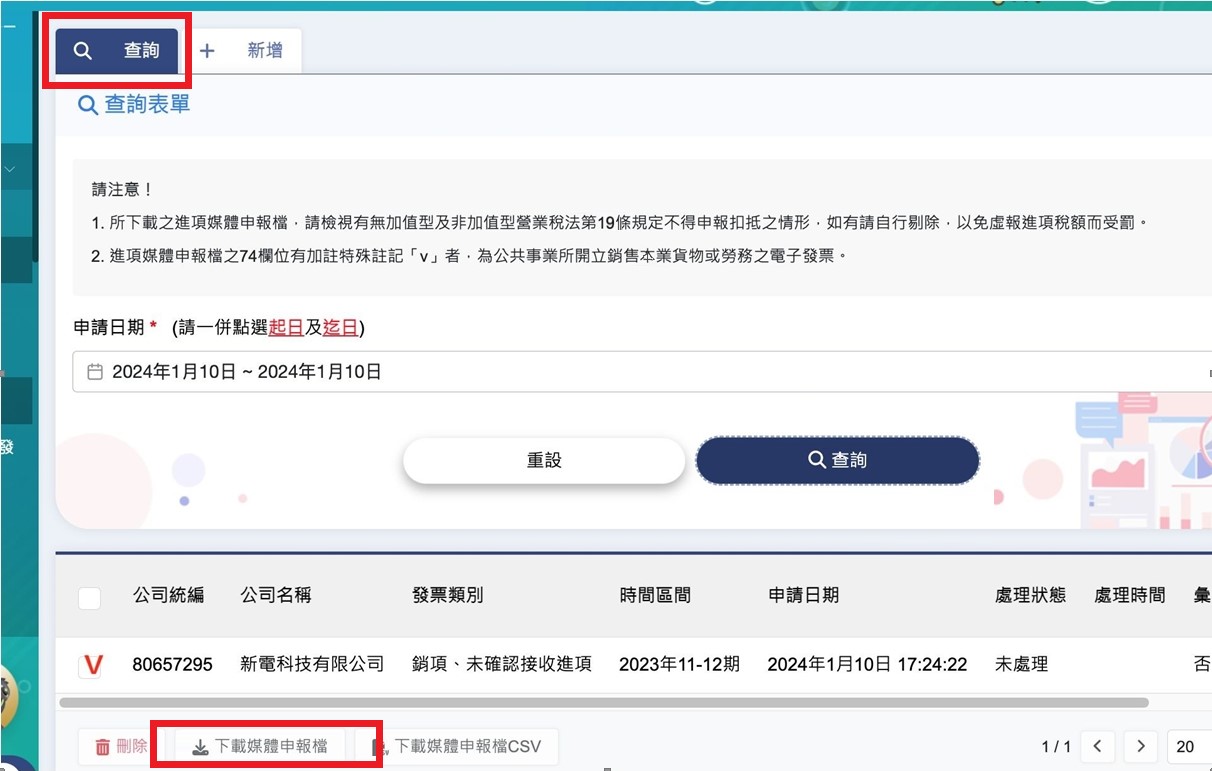Go to next page with right chevron
The height and width of the screenshot is (771, 1212).
(x=1140, y=746)
